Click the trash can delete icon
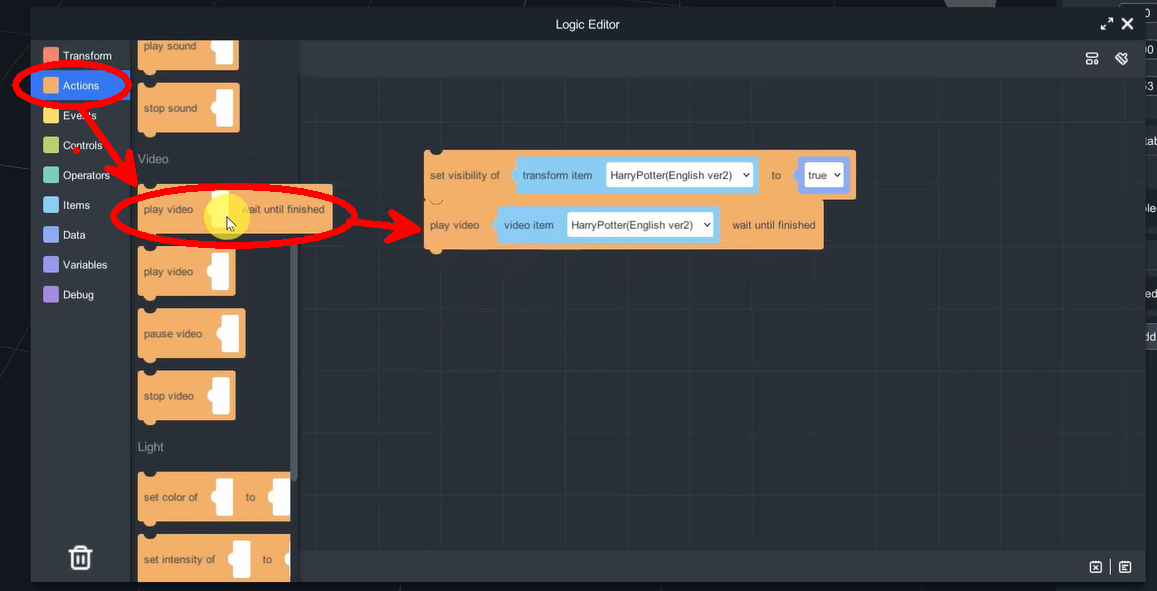Viewport: 1157px width, 591px height. pos(80,557)
